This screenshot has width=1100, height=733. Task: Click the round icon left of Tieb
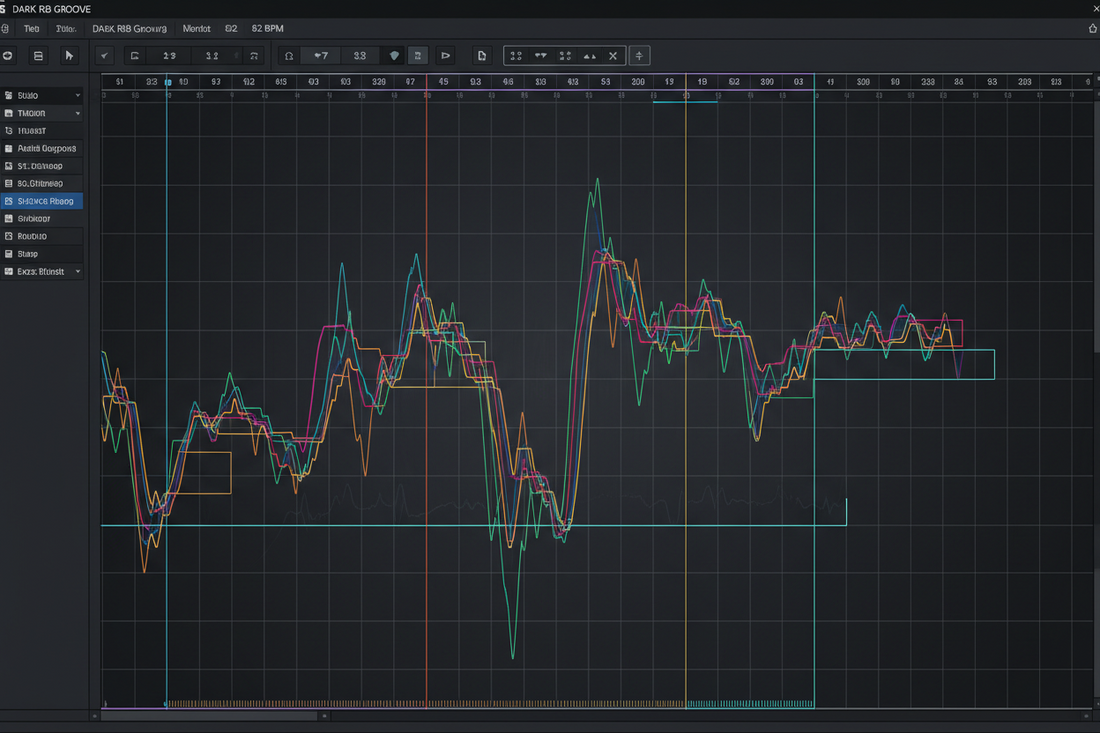5,29
